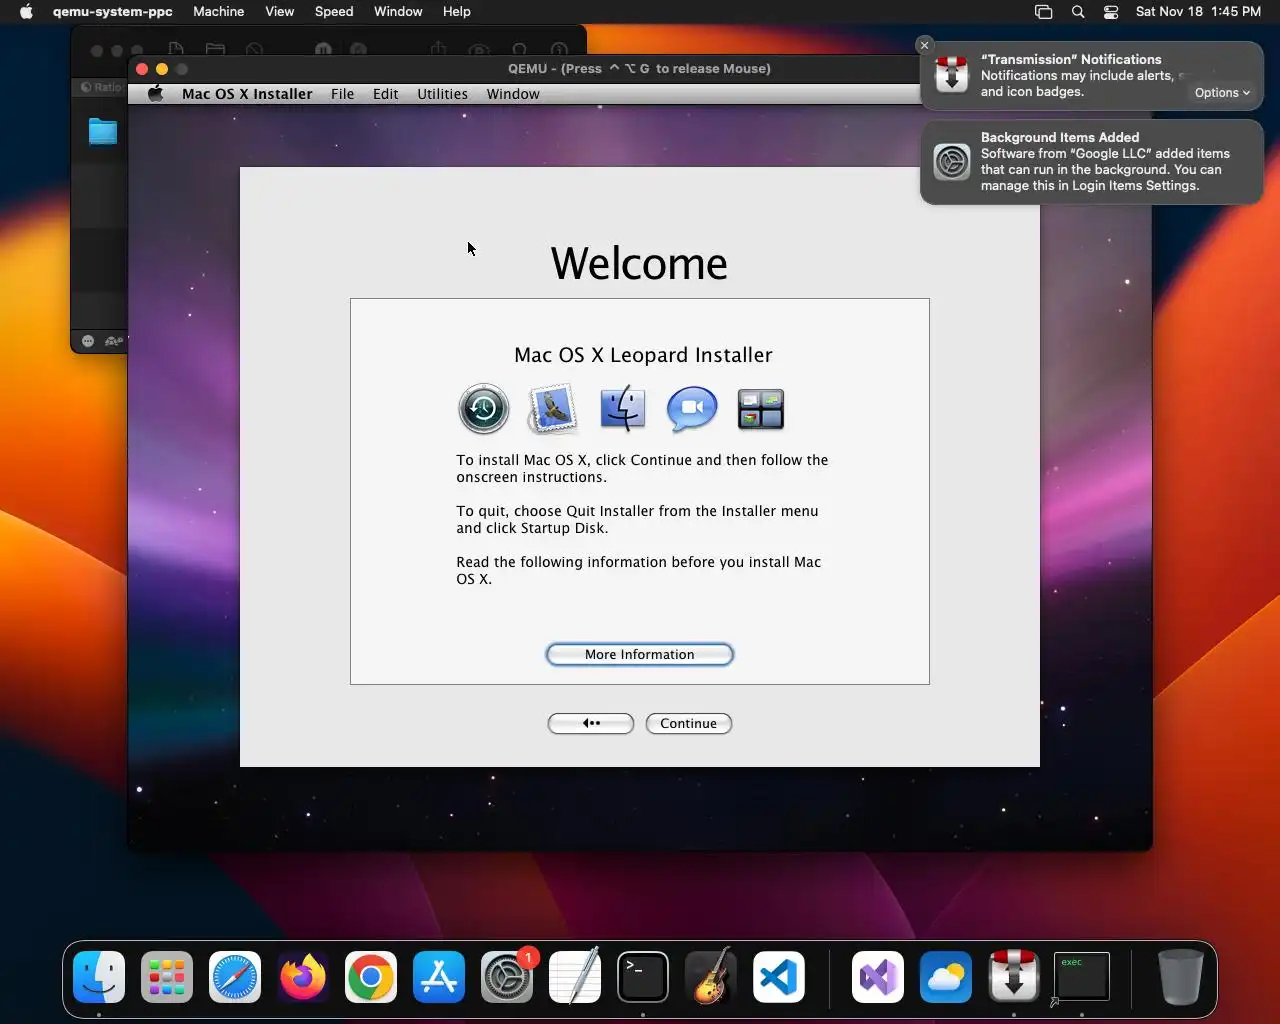Screen dimensions: 1280x1024
Task: Launch Visual Studio Code from the Dock
Action: (x=779, y=977)
